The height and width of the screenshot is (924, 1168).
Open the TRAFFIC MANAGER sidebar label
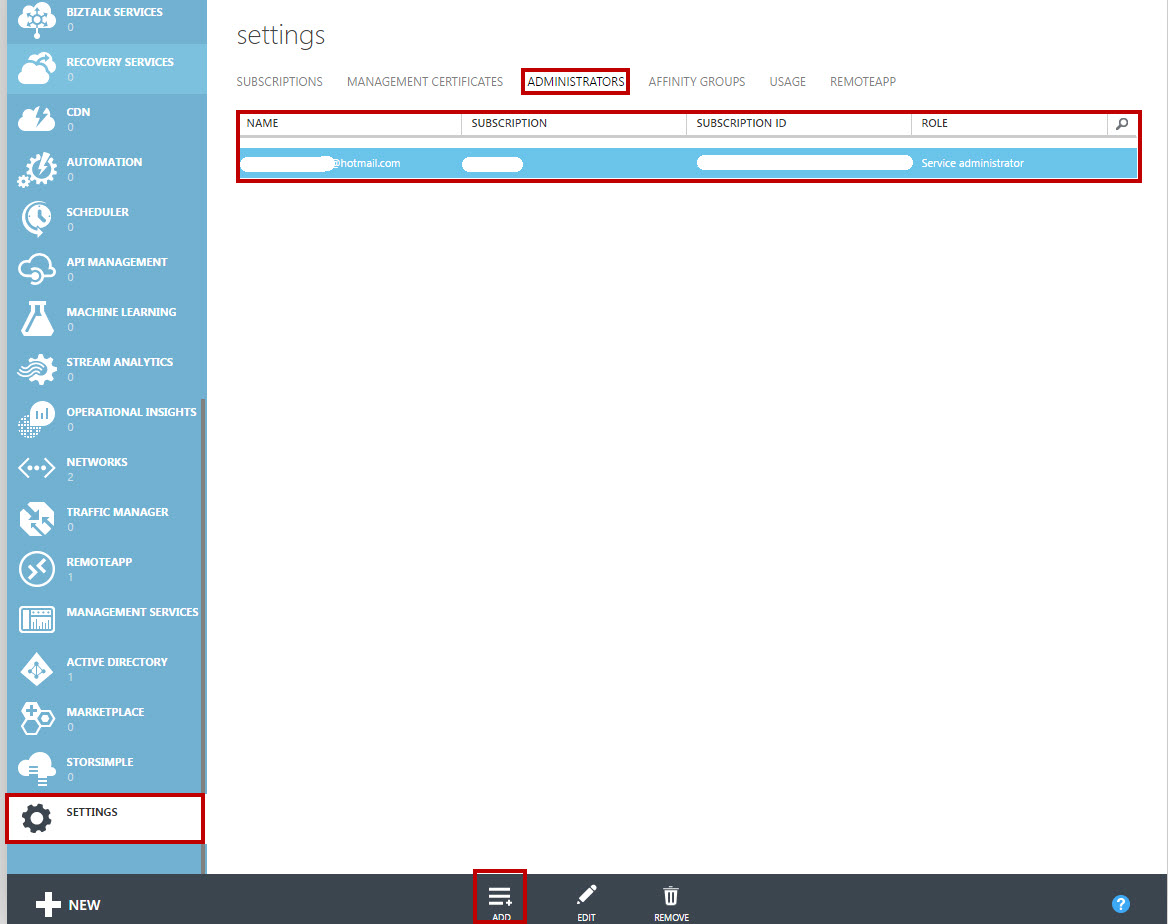point(117,512)
